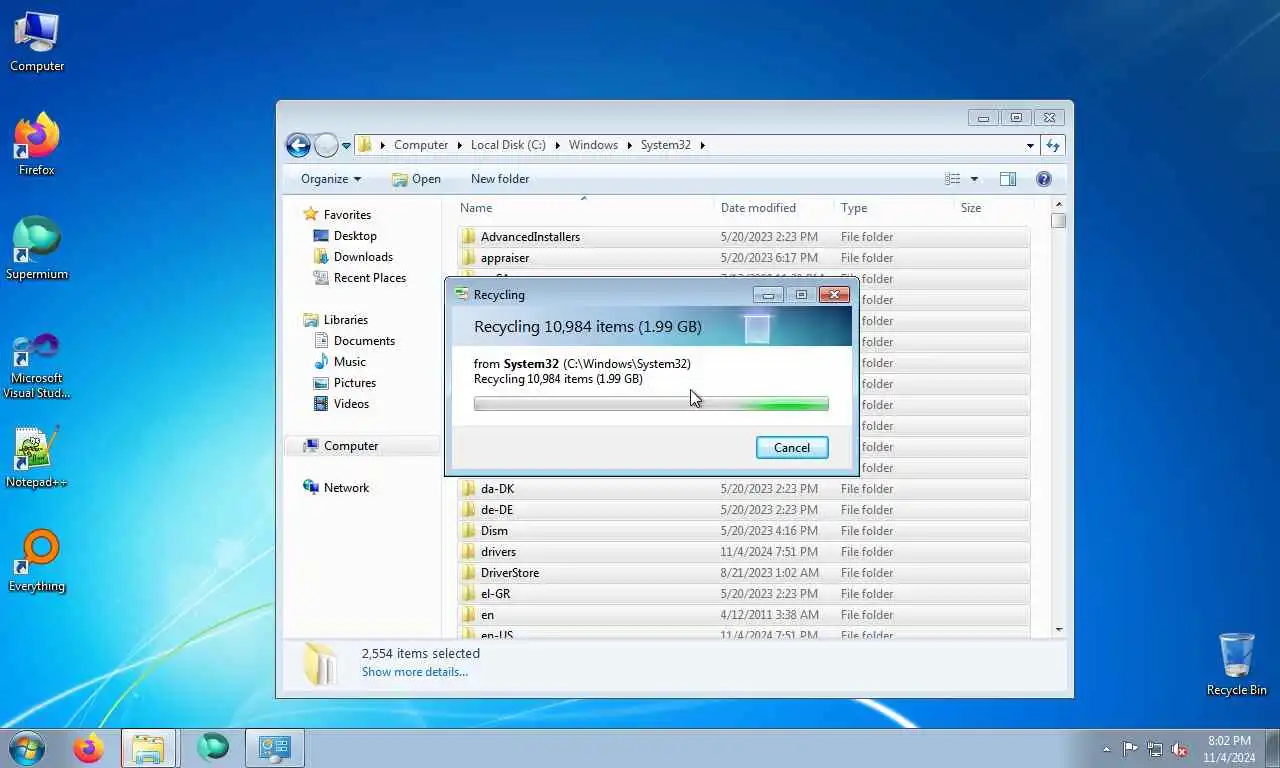Select Favorites in the navigation pane
The height and width of the screenshot is (768, 1280).
(347, 215)
